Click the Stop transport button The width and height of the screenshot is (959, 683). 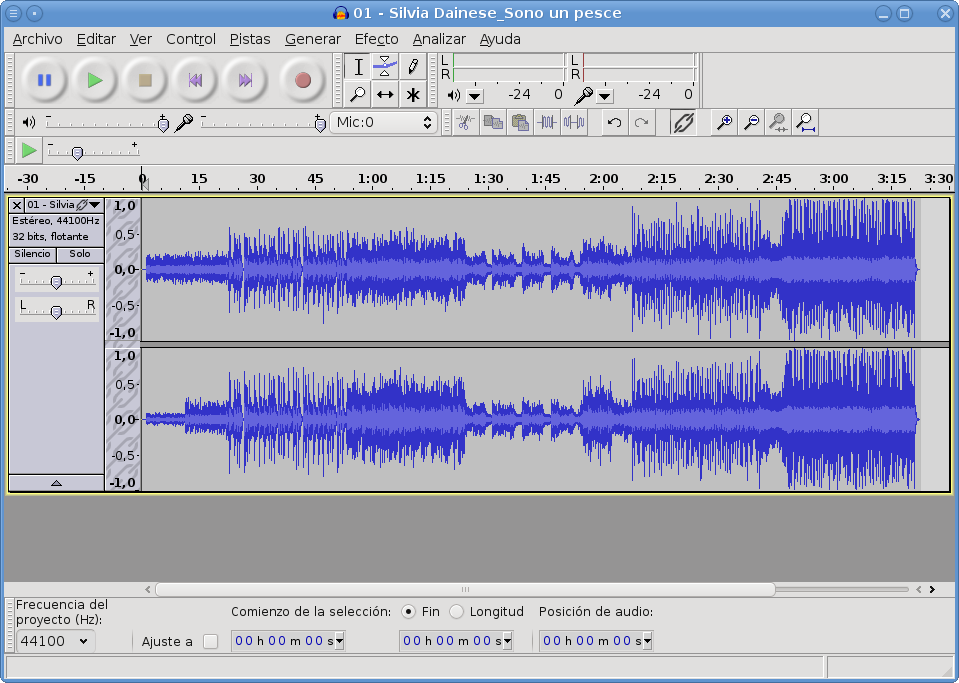(x=145, y=80)
